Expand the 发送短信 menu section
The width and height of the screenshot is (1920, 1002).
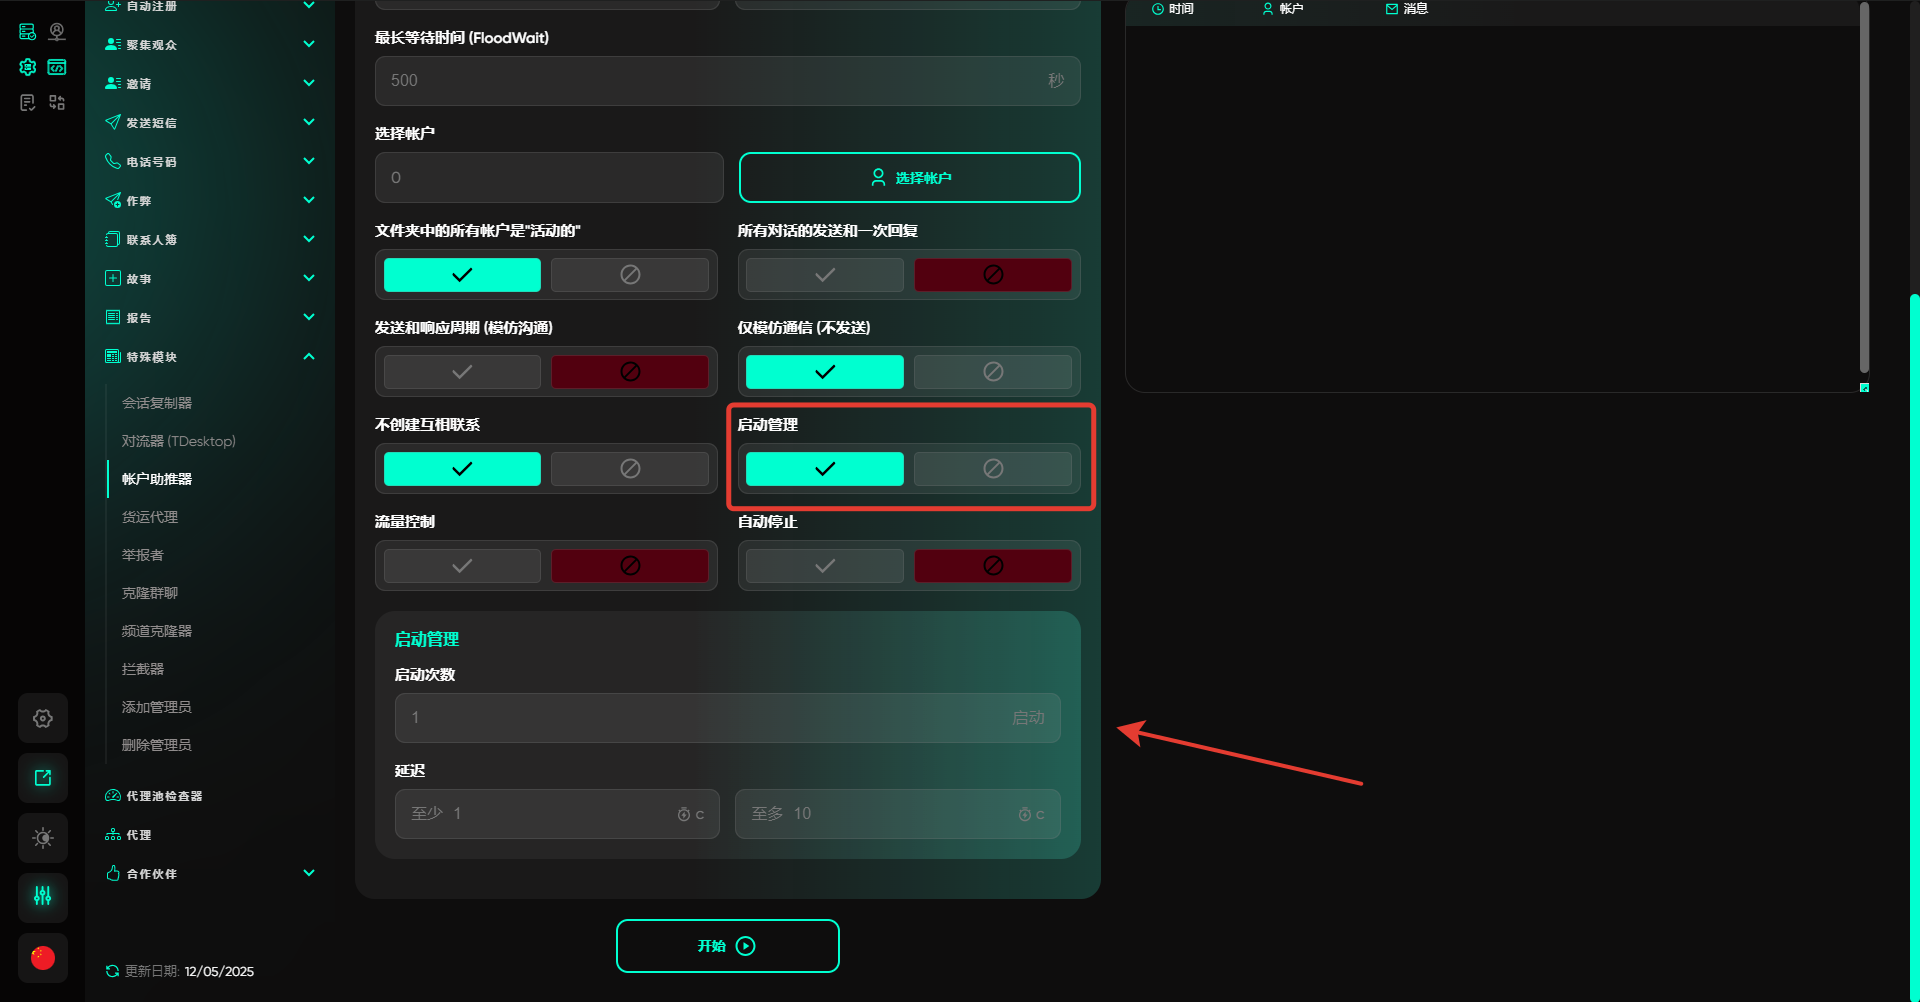[309, 122]
